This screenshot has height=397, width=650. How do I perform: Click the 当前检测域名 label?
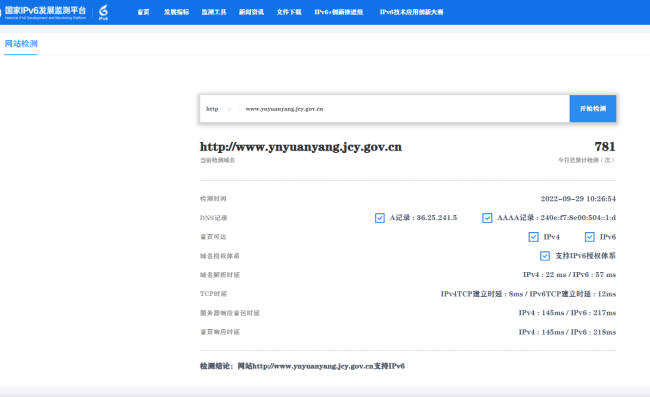point(217,160)
